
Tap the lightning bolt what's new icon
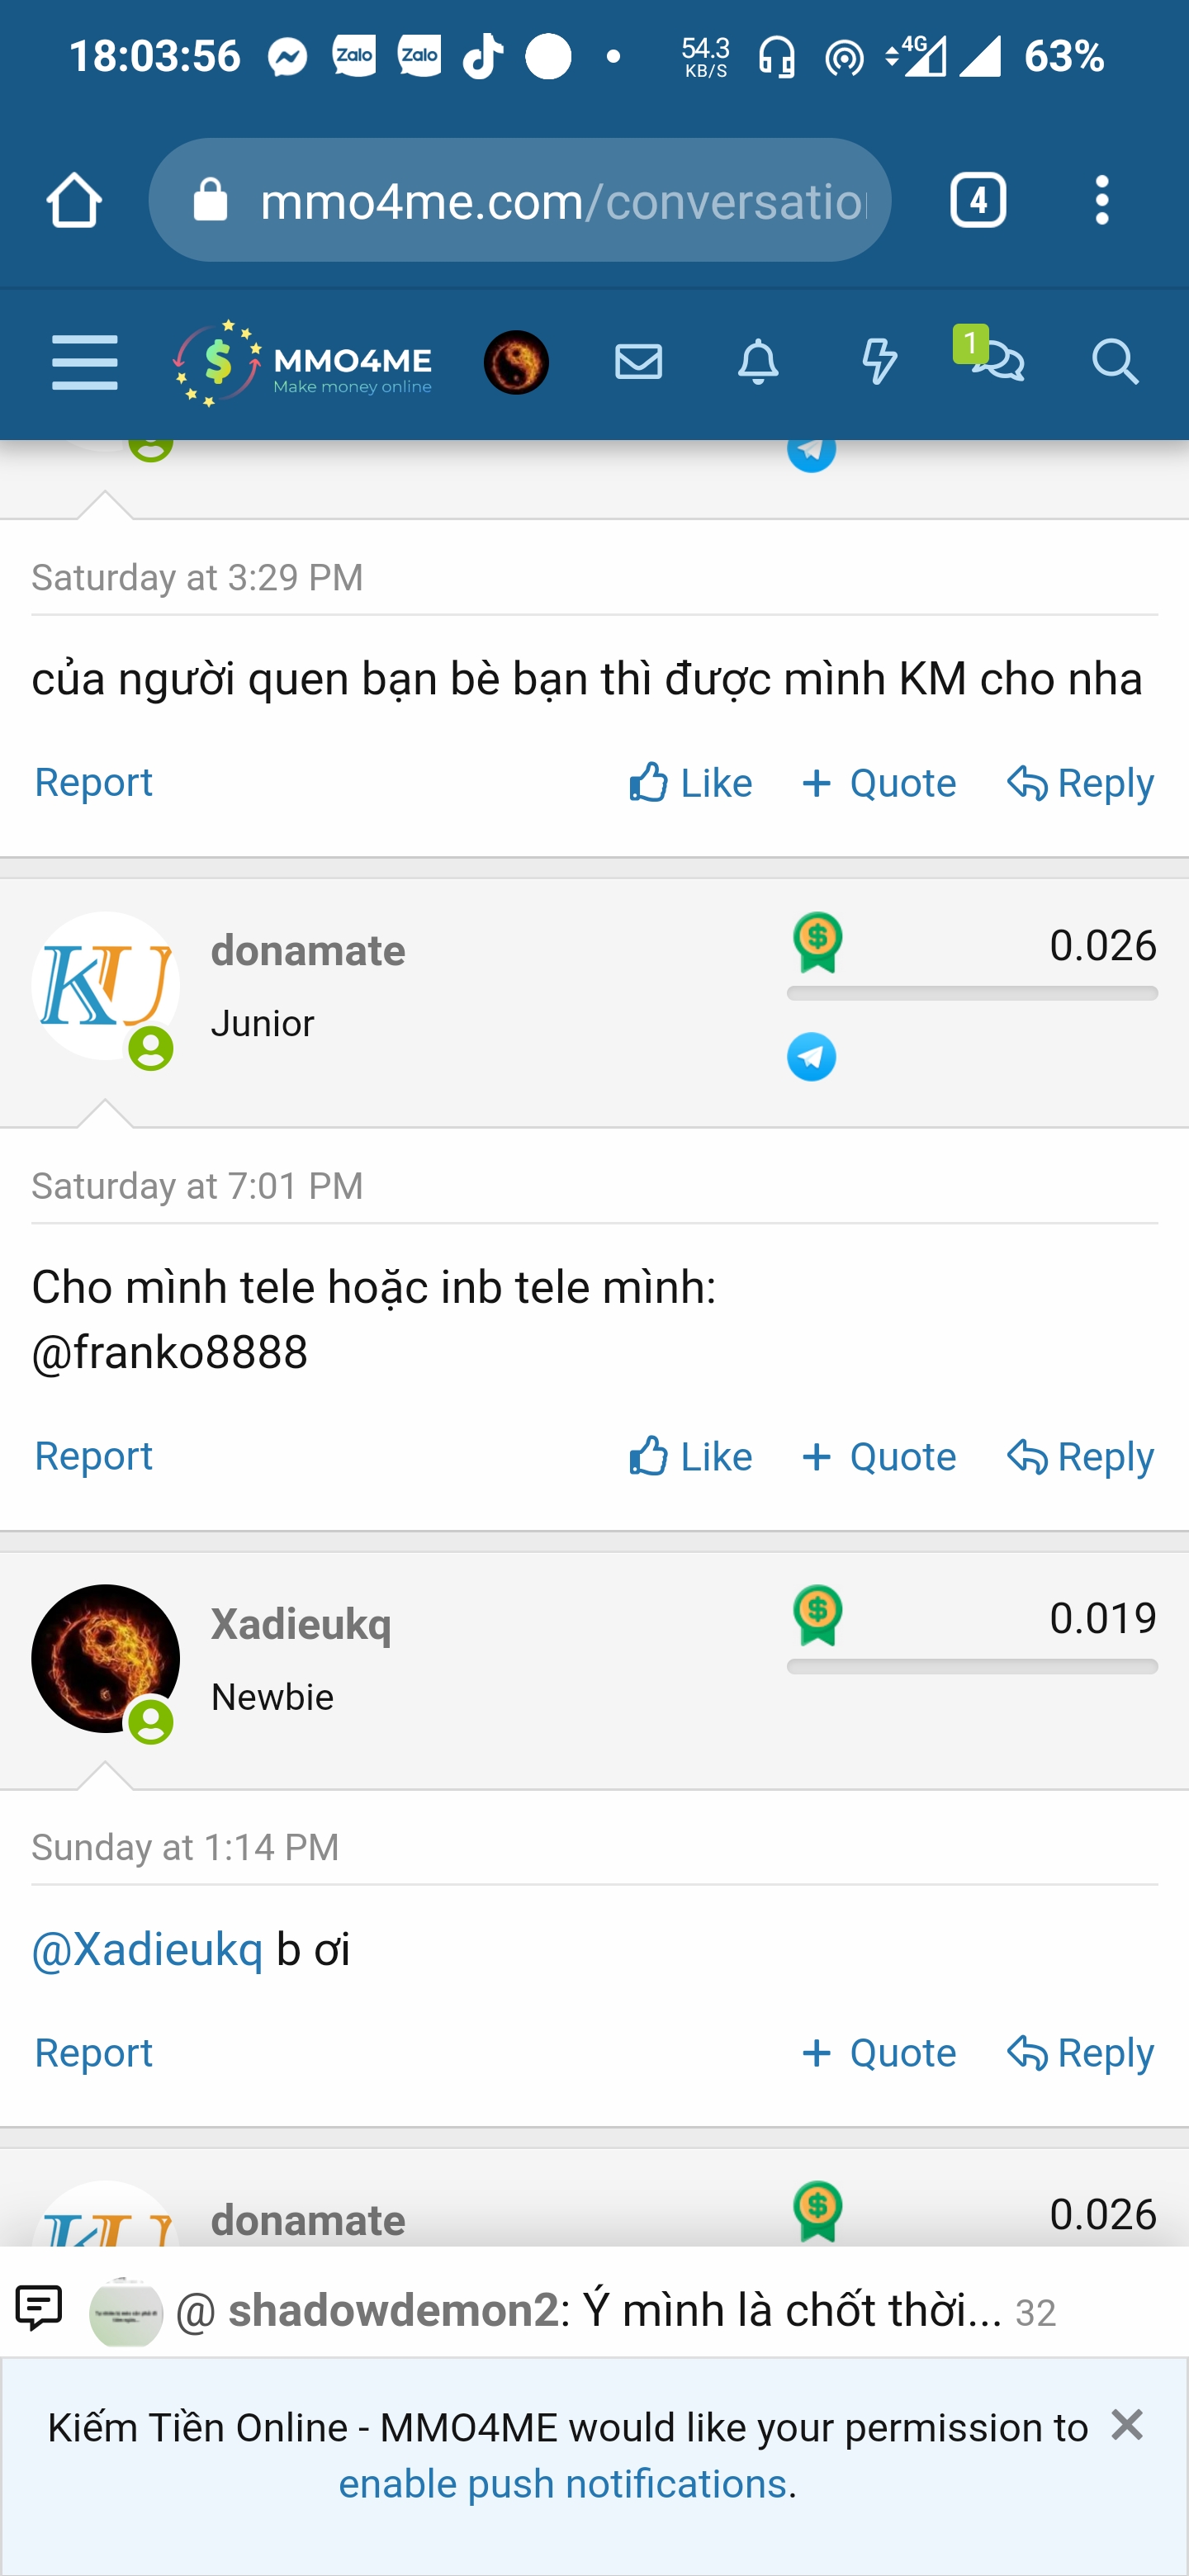tap(879, 362)
